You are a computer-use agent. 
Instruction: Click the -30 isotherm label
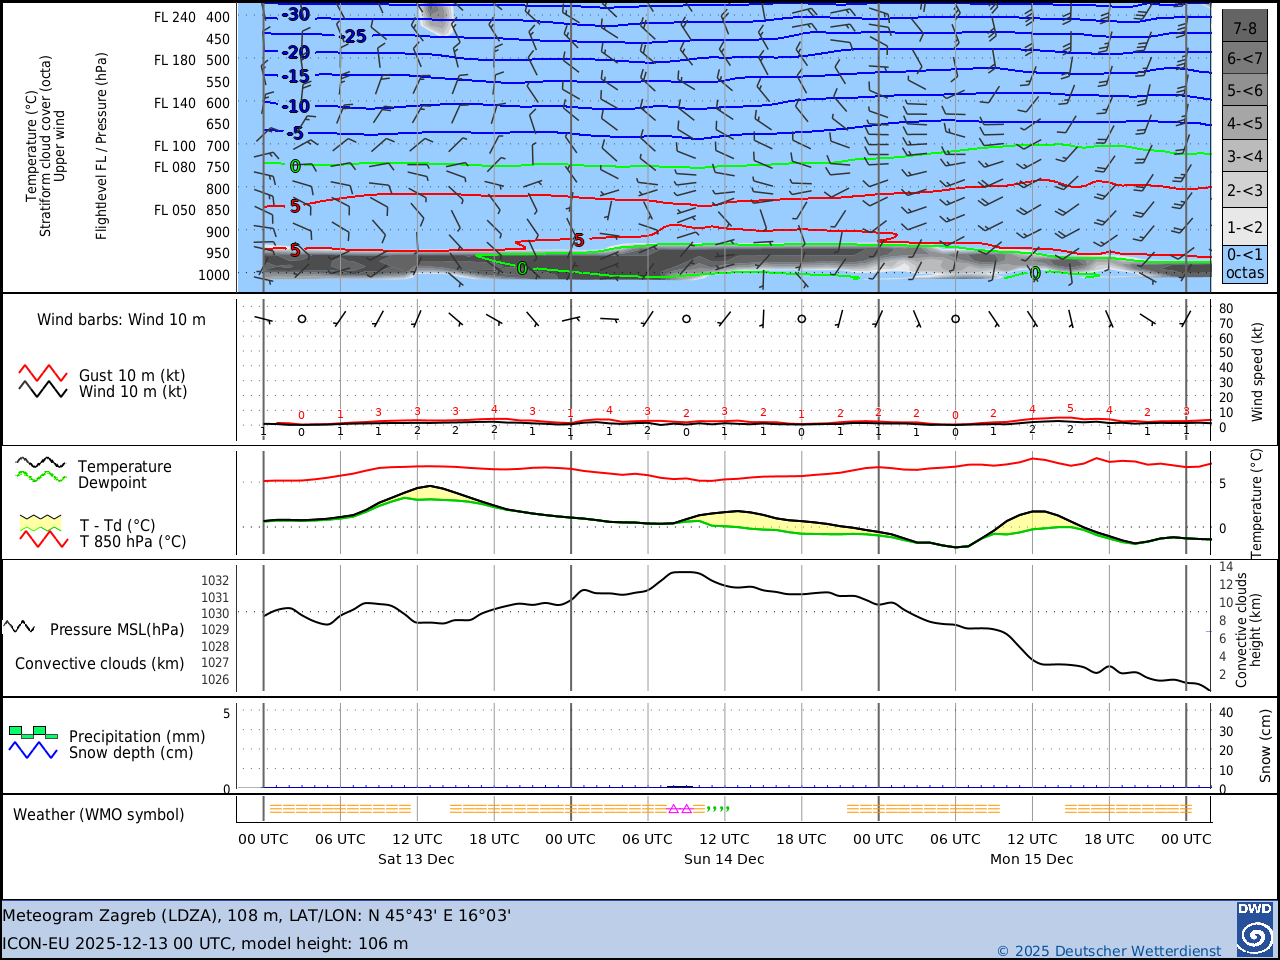pos(295,14)
